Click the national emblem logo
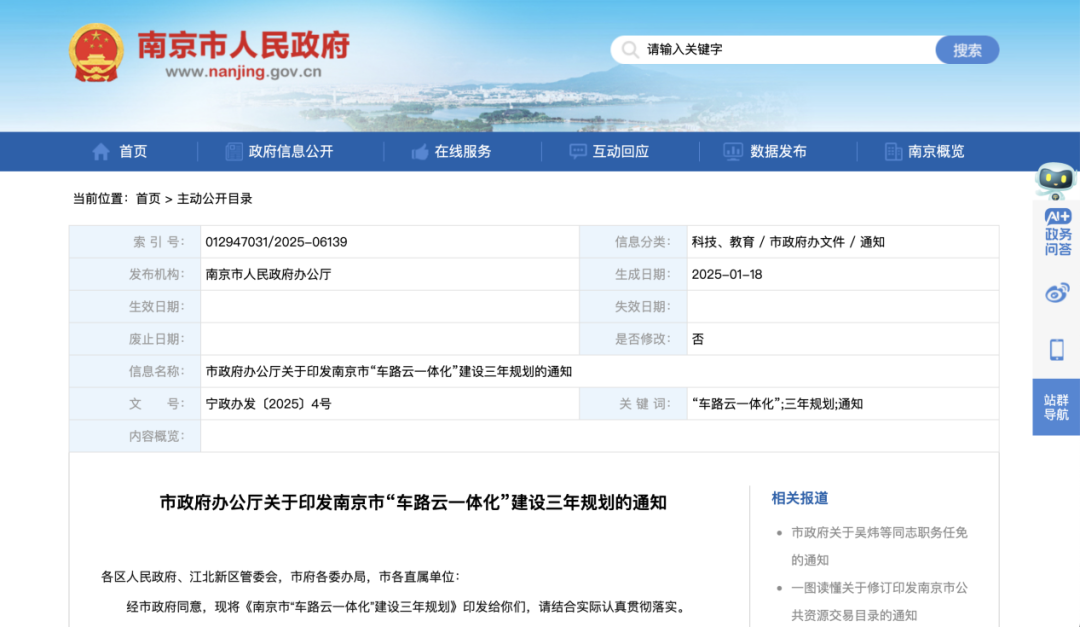 coord(97,52)
